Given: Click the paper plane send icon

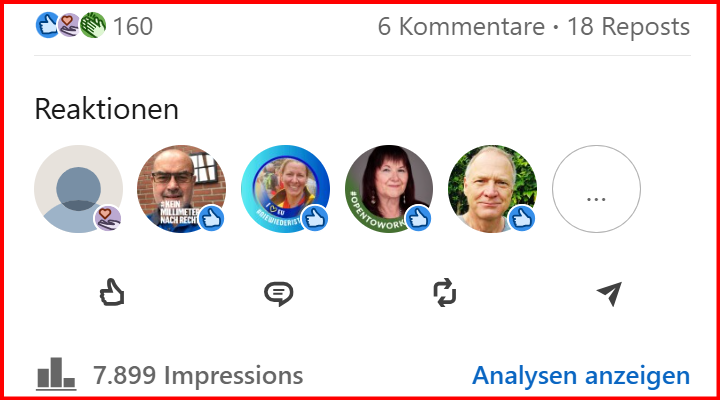Looking at the screenshot, I should 609,293.
